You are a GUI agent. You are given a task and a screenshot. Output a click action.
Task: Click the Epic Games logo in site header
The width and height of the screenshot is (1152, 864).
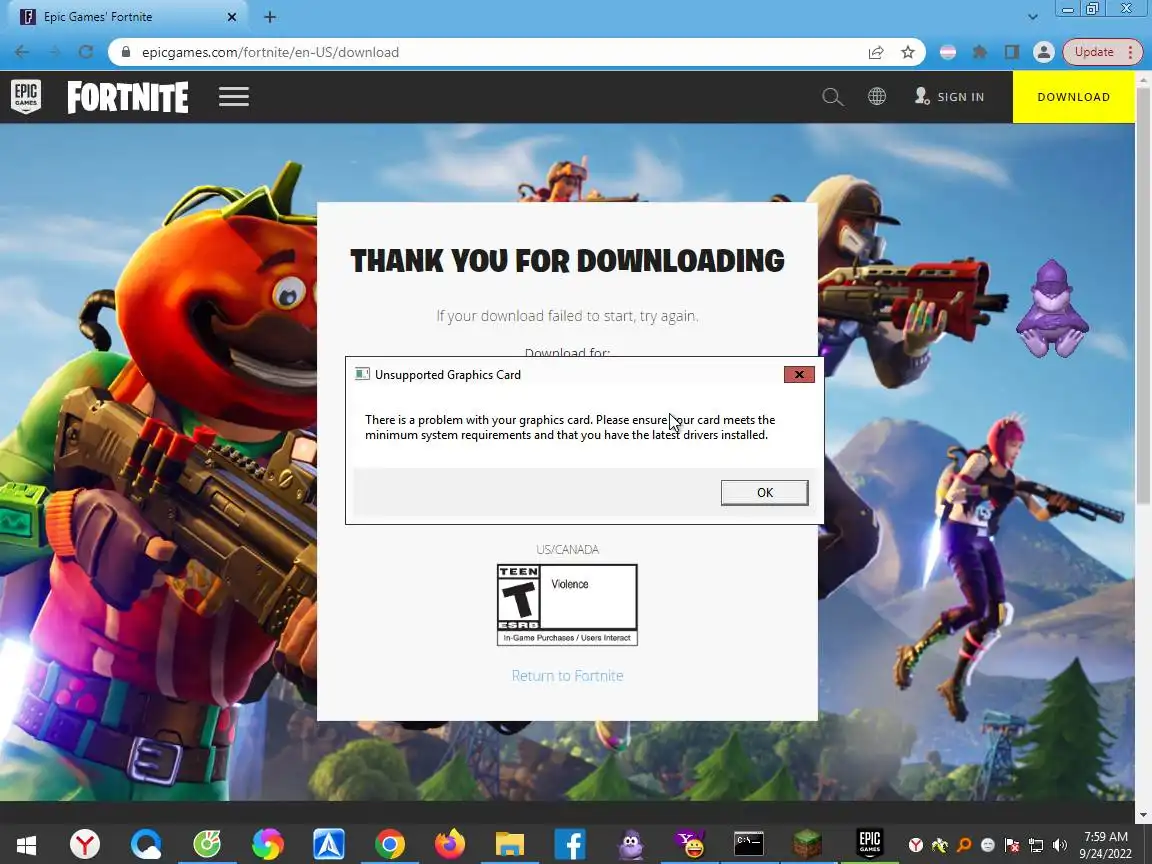tap(26, 97)
